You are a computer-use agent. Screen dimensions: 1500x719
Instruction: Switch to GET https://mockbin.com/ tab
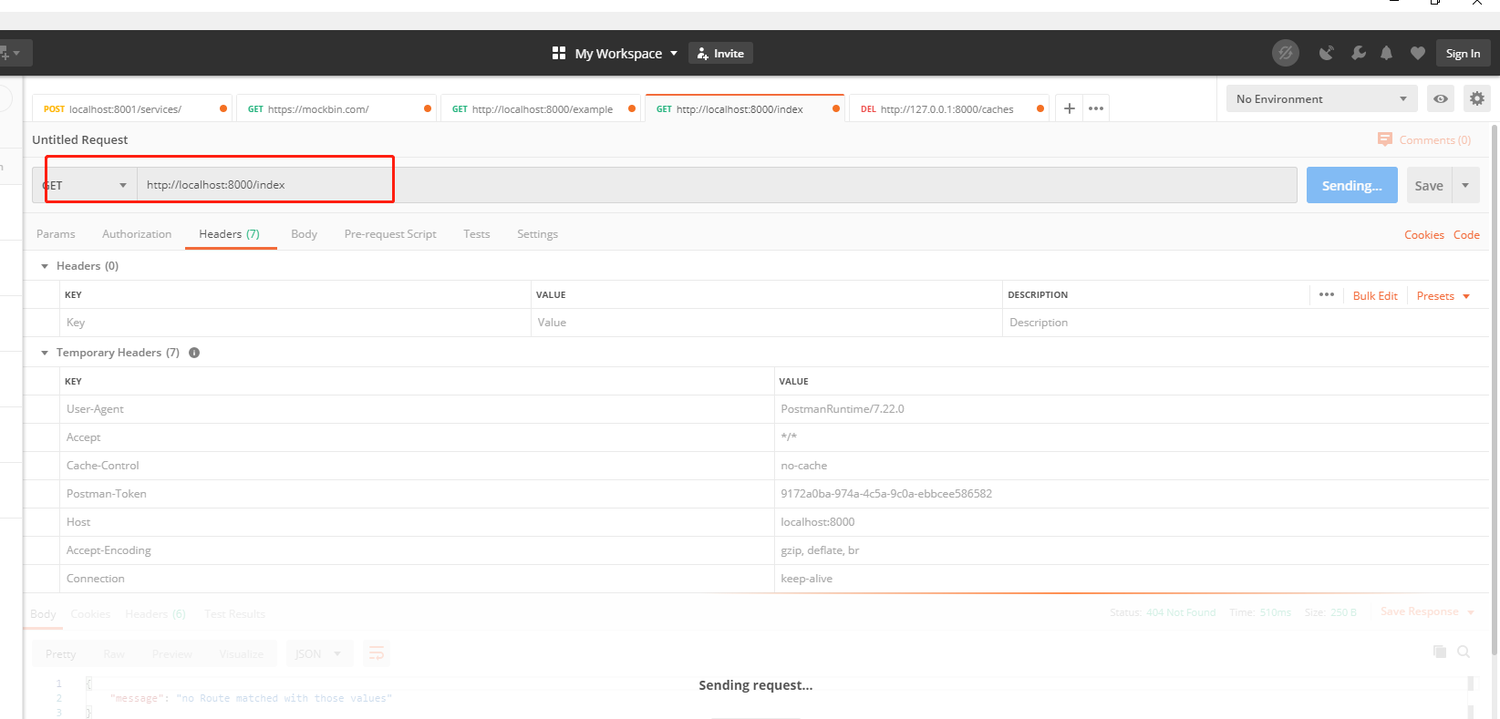[x=337, y=108]
